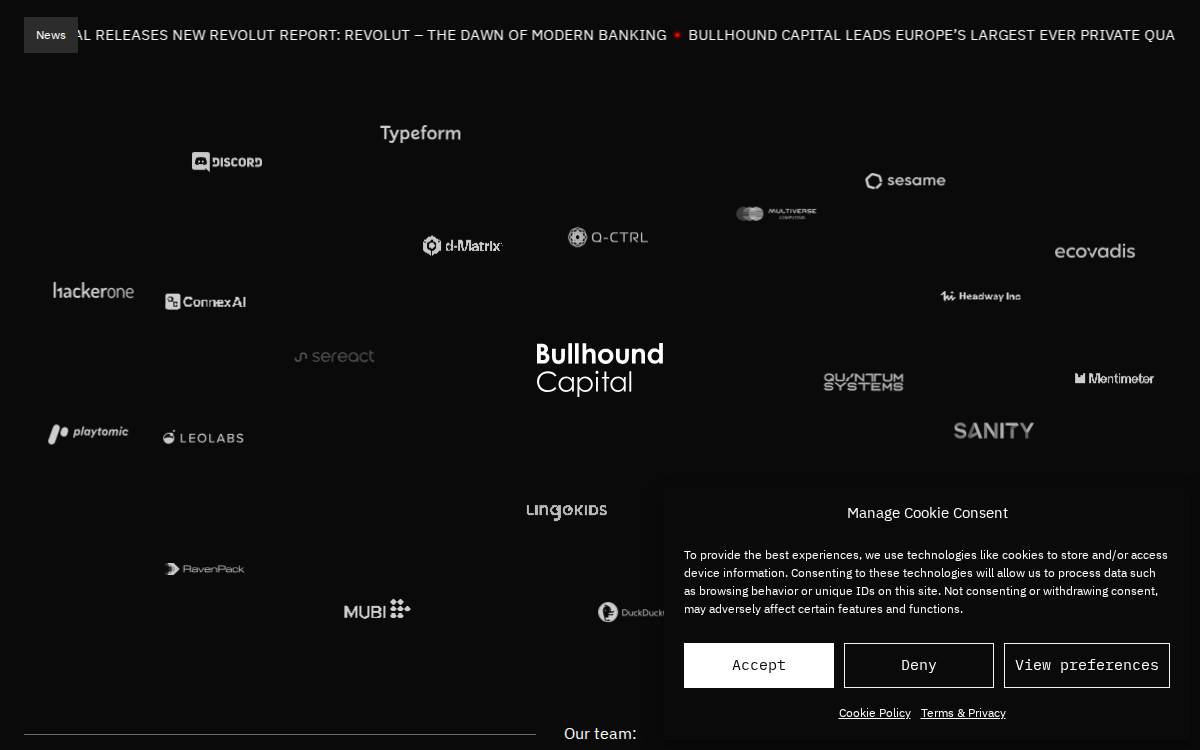Click the ConnexAI logo
The width and height of the screenshot is (1200, 750).
[206, 301]
